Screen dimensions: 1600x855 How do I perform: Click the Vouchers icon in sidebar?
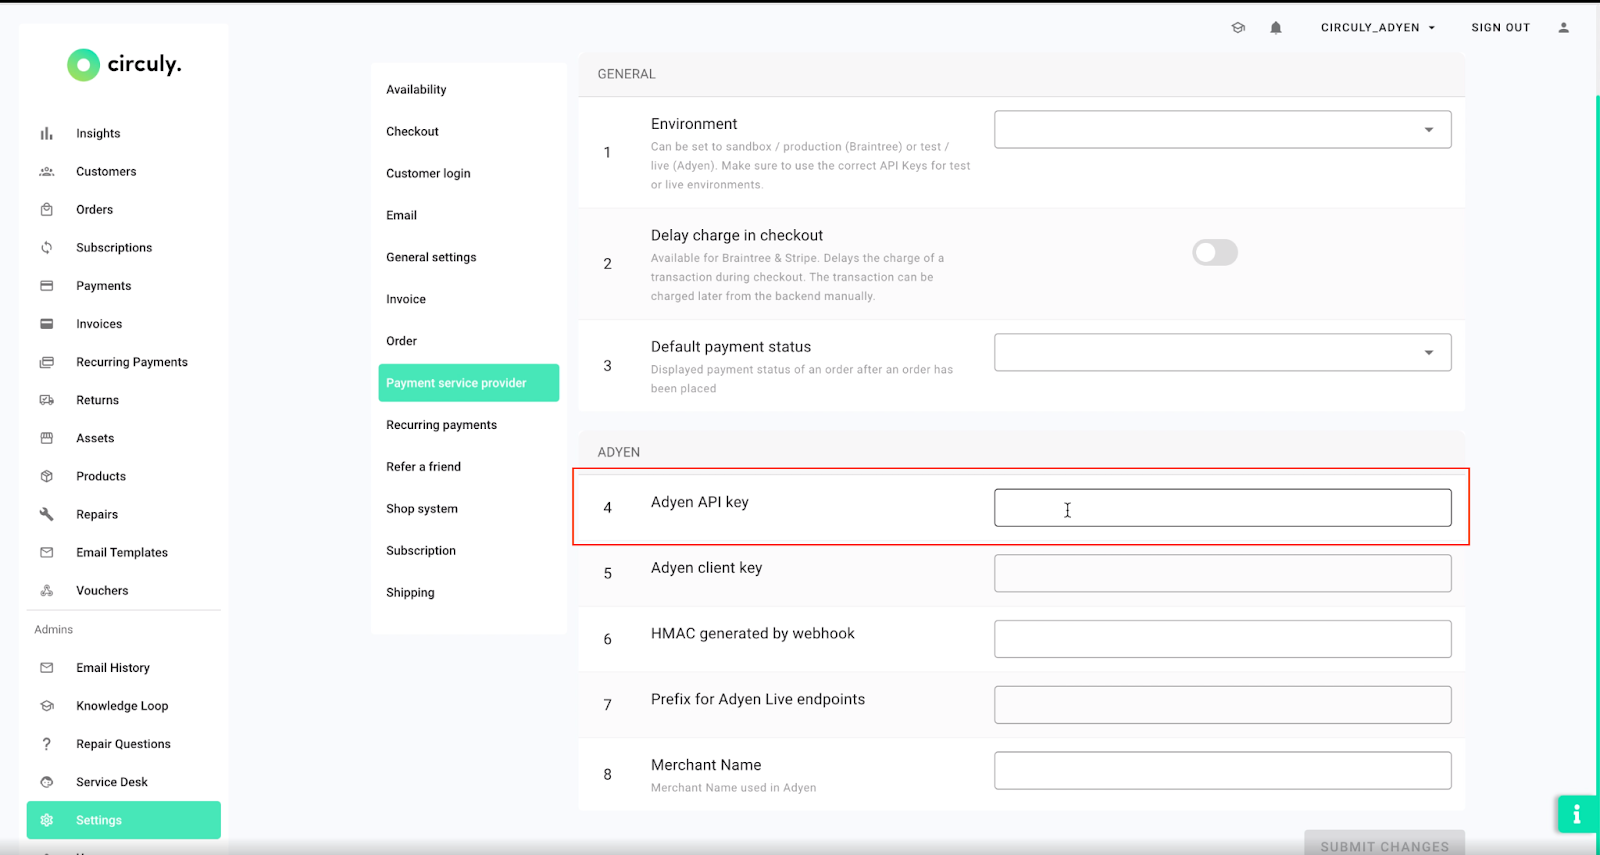click(x=46, y=590)
